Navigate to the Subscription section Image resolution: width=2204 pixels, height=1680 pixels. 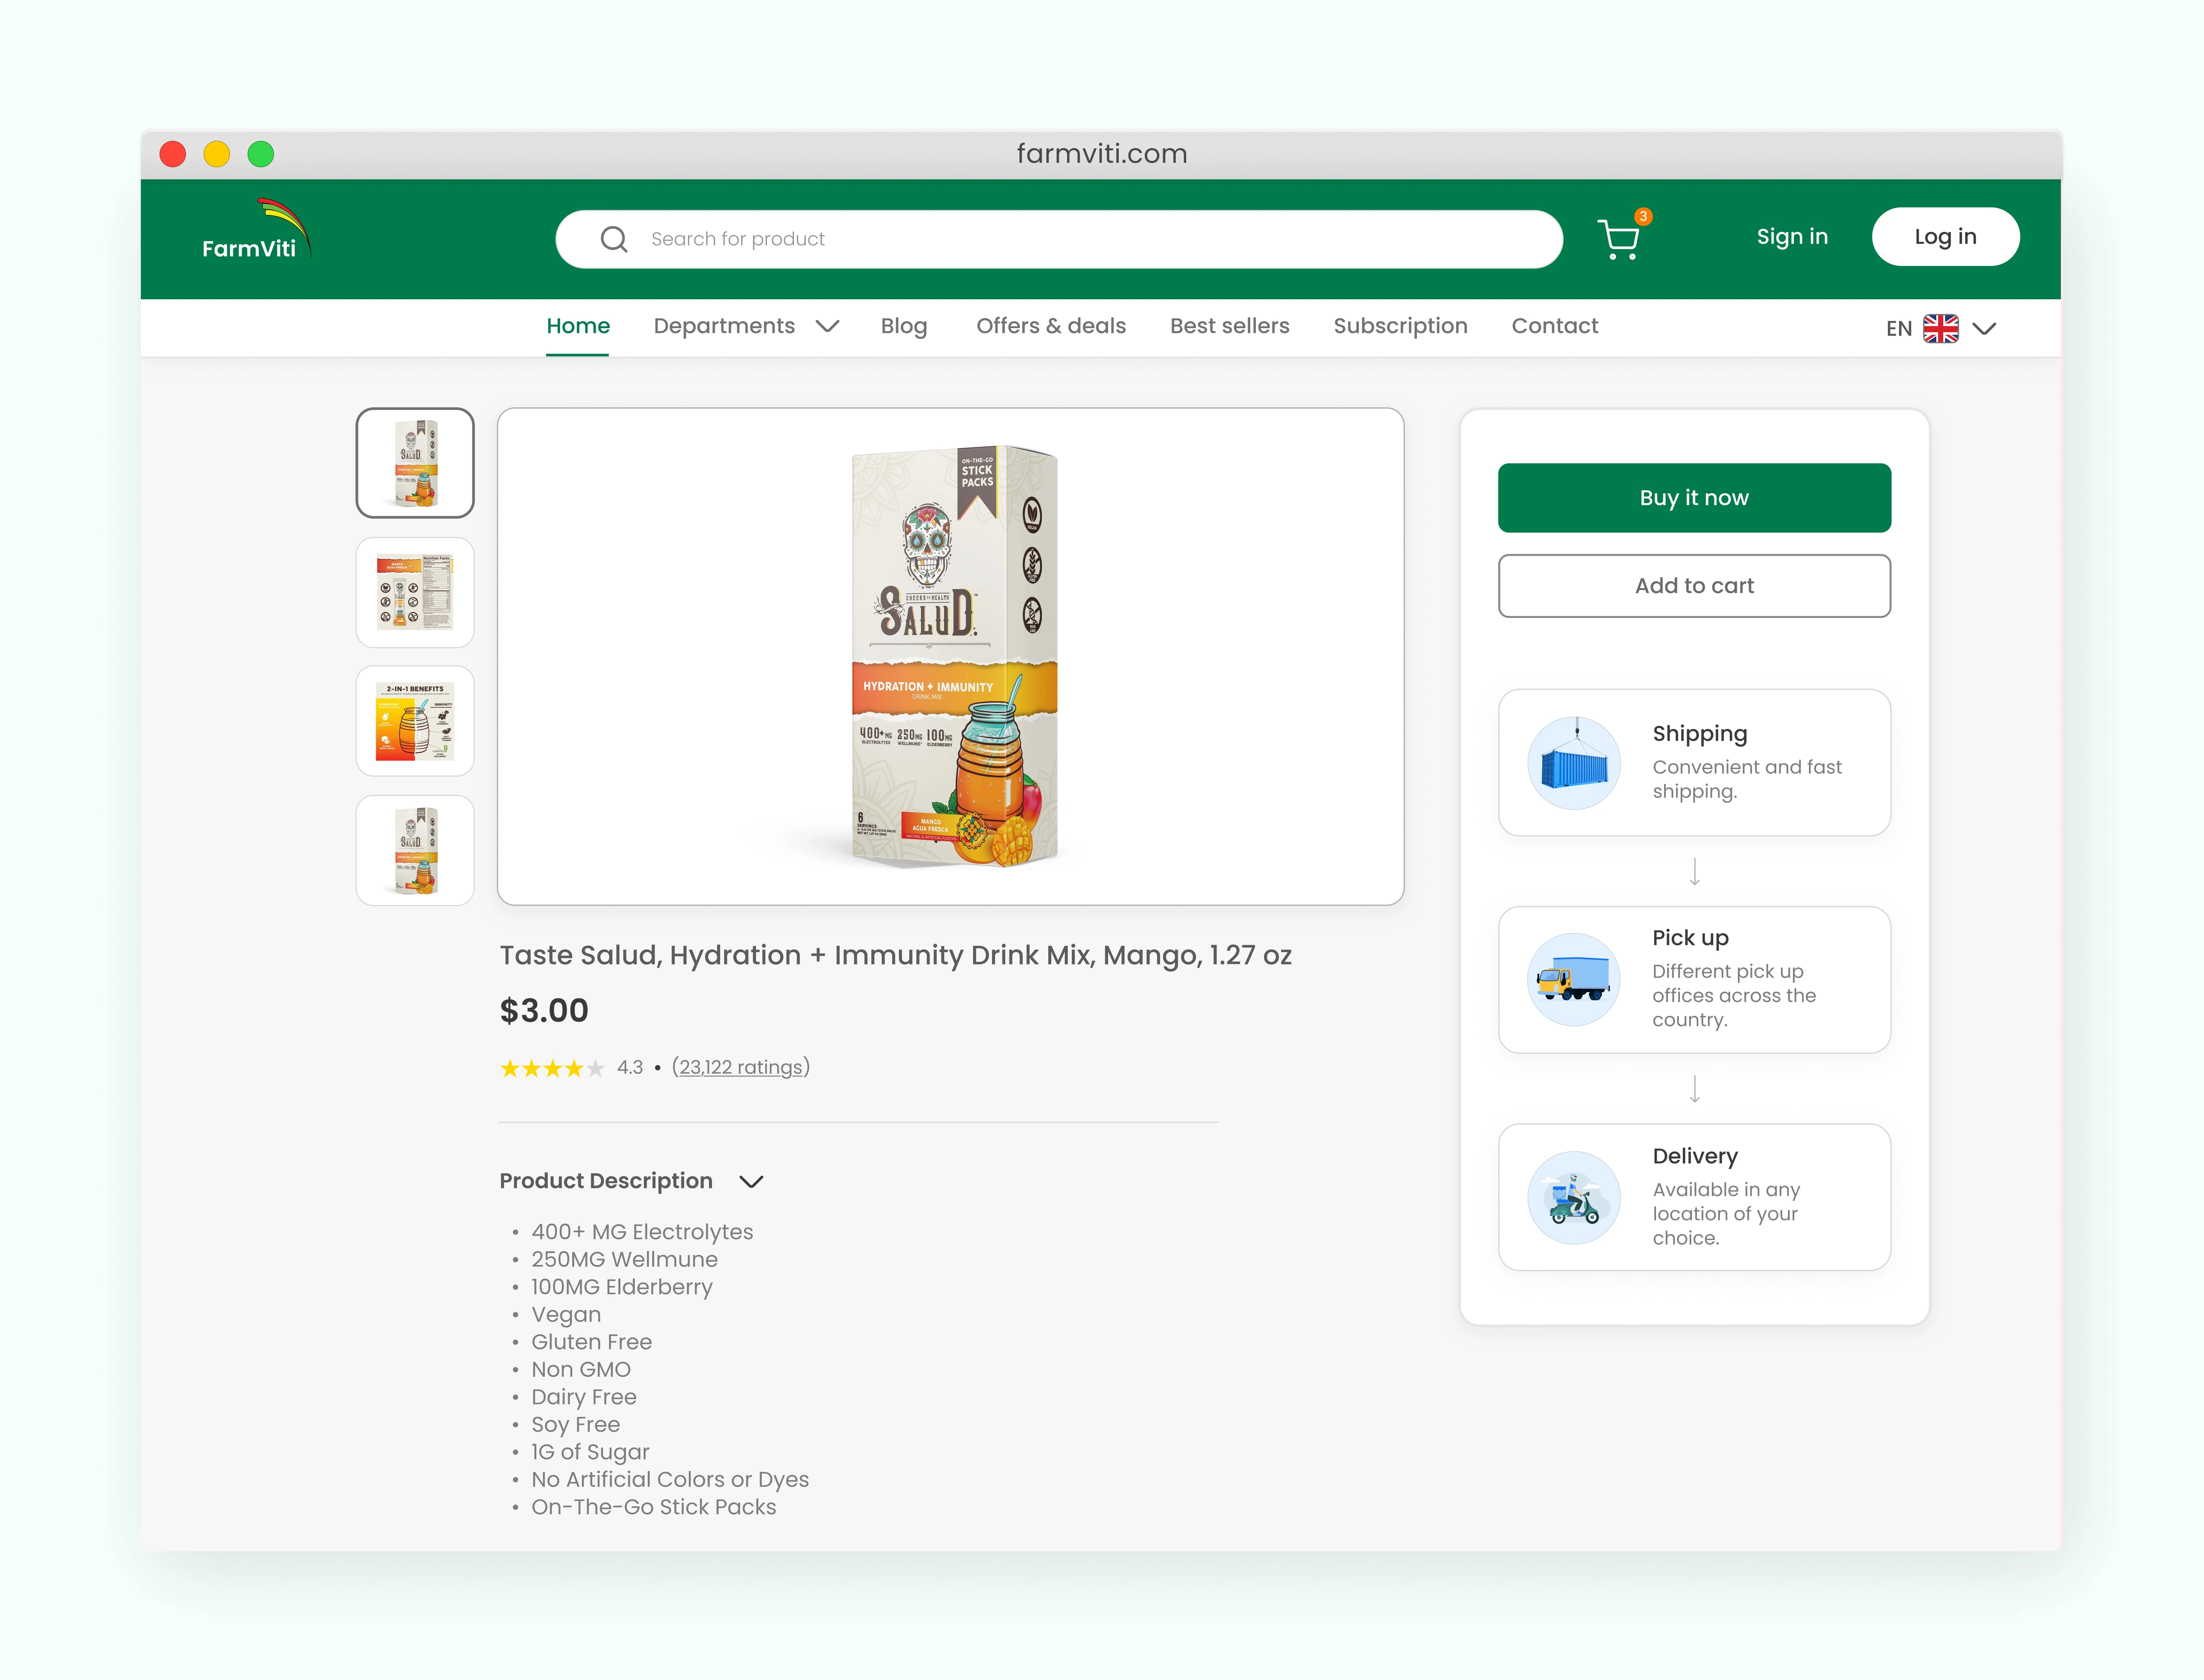coord(1400,326)
